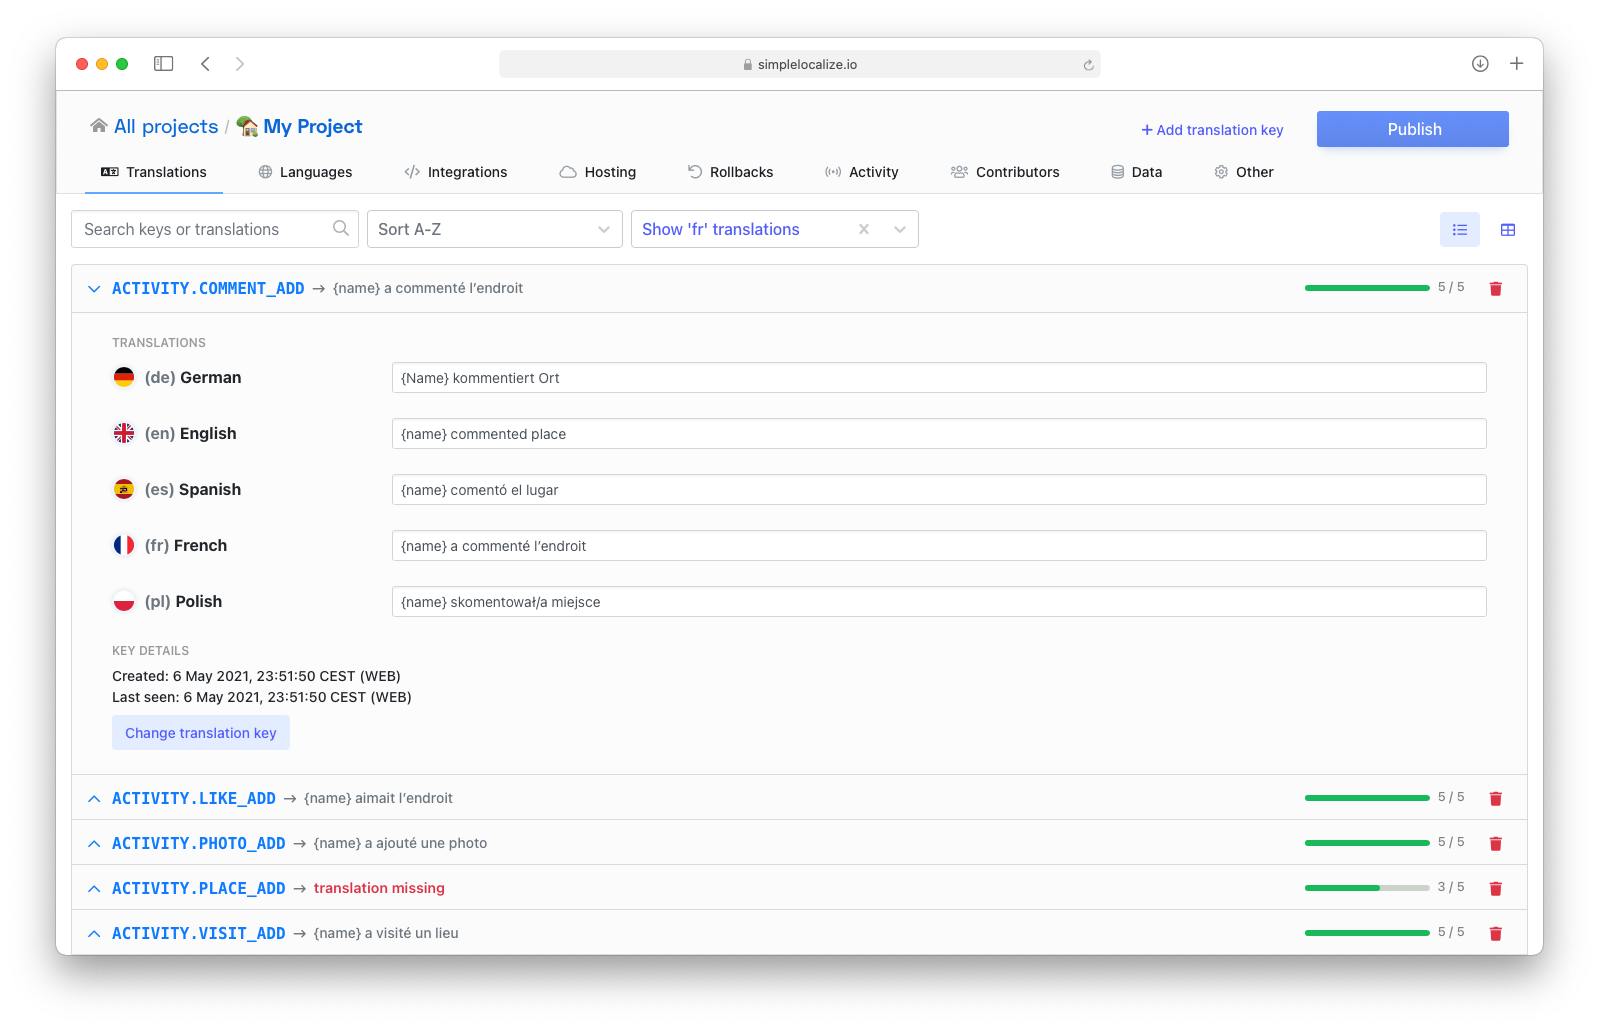This screenshot has height=1029, width=1599.
Task: Click '{name} a visité un lieu' text
Action: tap(386, 934)
